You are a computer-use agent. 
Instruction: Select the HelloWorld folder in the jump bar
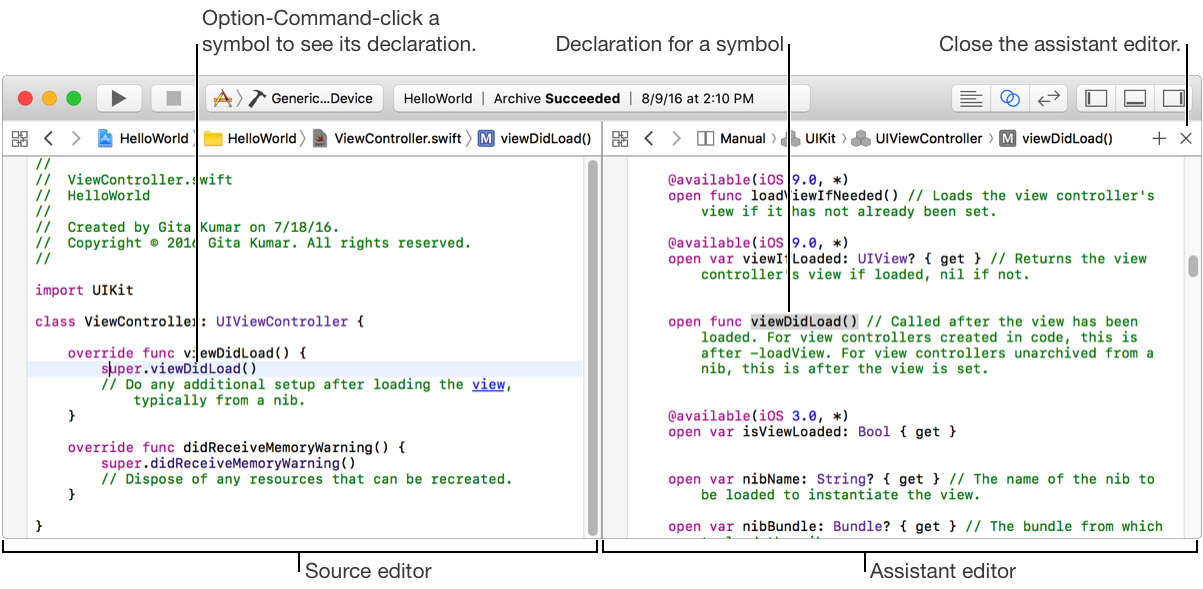tap(251, 139)
